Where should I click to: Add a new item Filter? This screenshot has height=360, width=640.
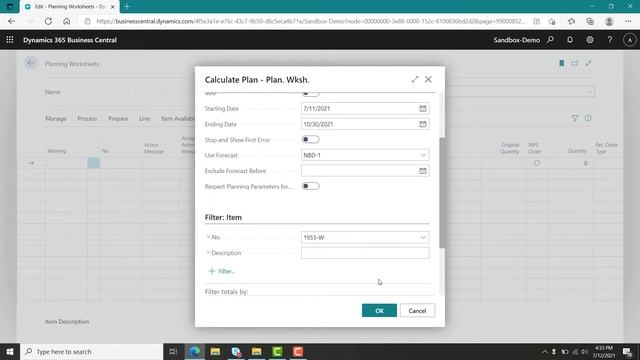tap(222, 271)
